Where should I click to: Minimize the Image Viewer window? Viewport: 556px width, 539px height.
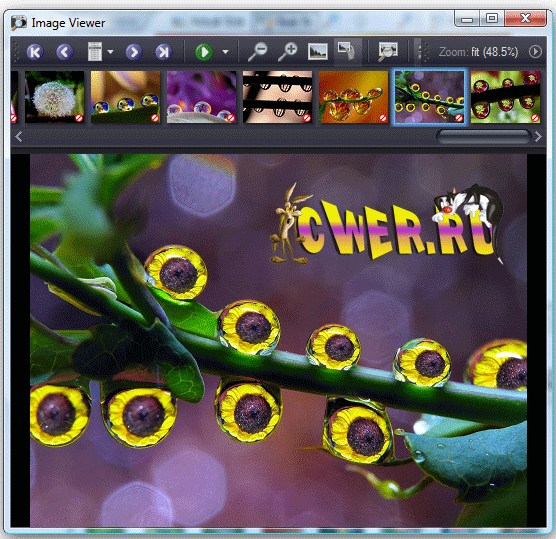[x=467, y=18]
